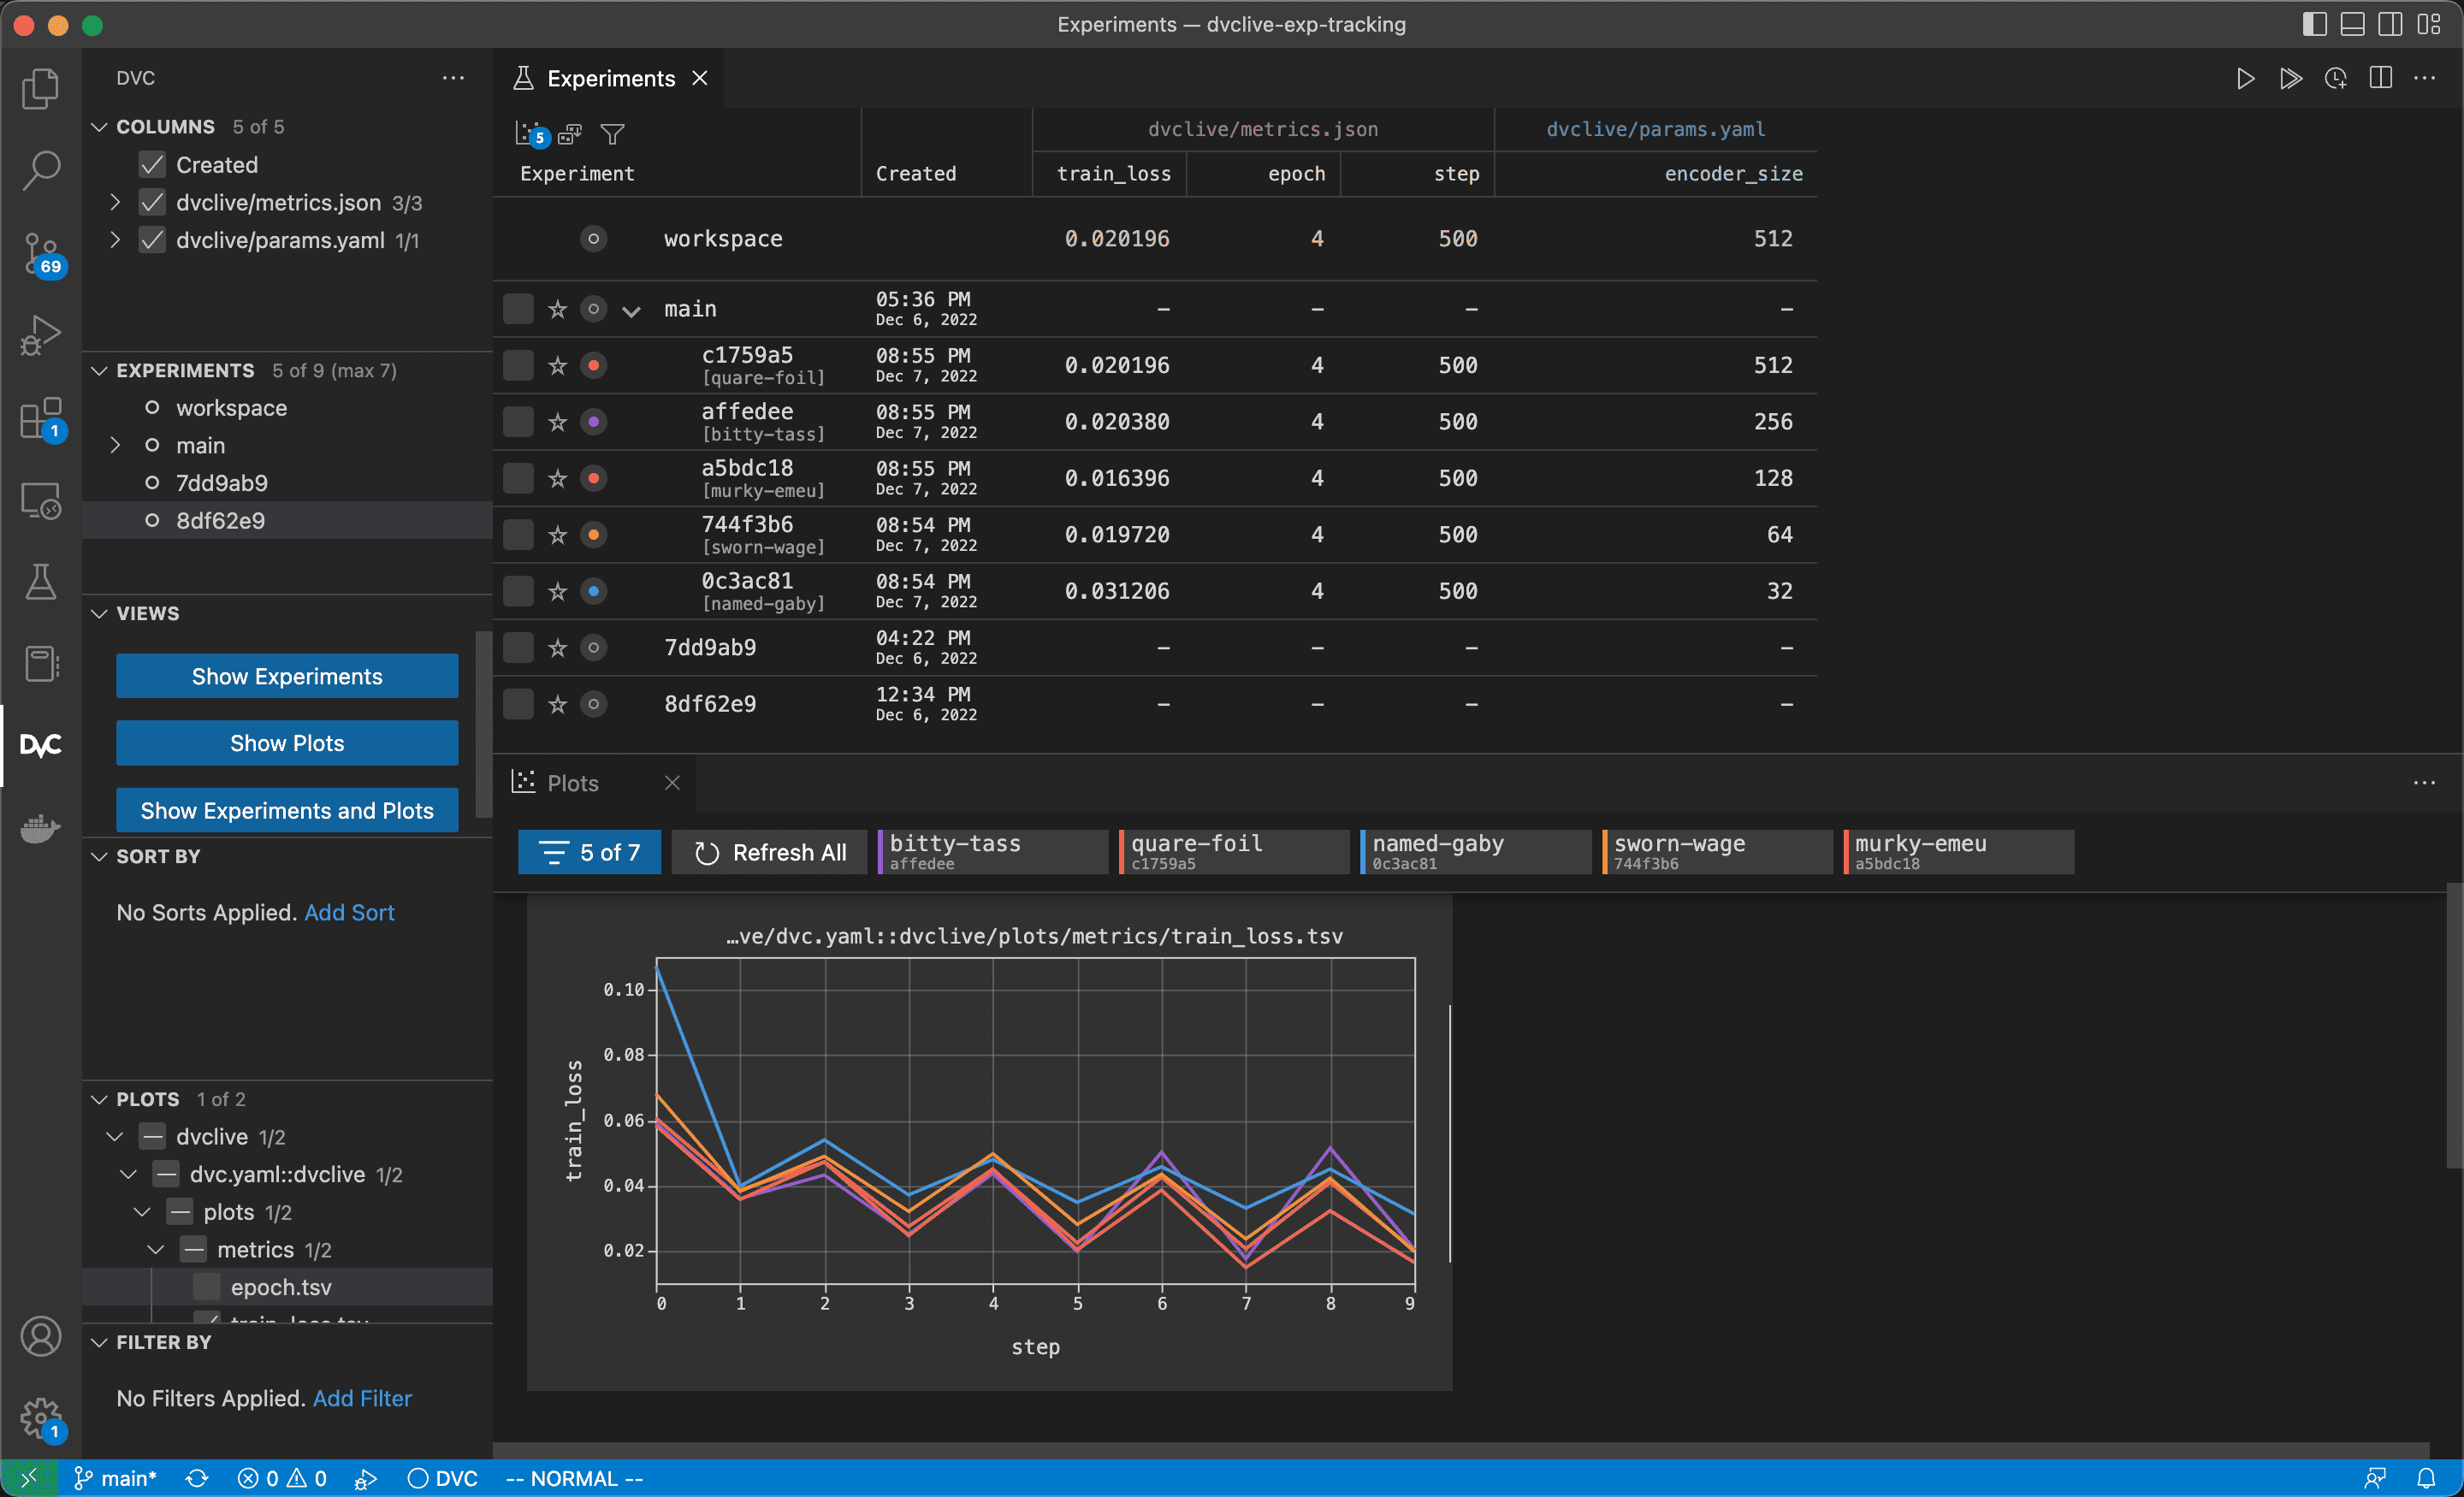The width and height of the screenshot is (2464, 1497).
Task: Collapse the VIEWS section header
Action: coord(148,613)
